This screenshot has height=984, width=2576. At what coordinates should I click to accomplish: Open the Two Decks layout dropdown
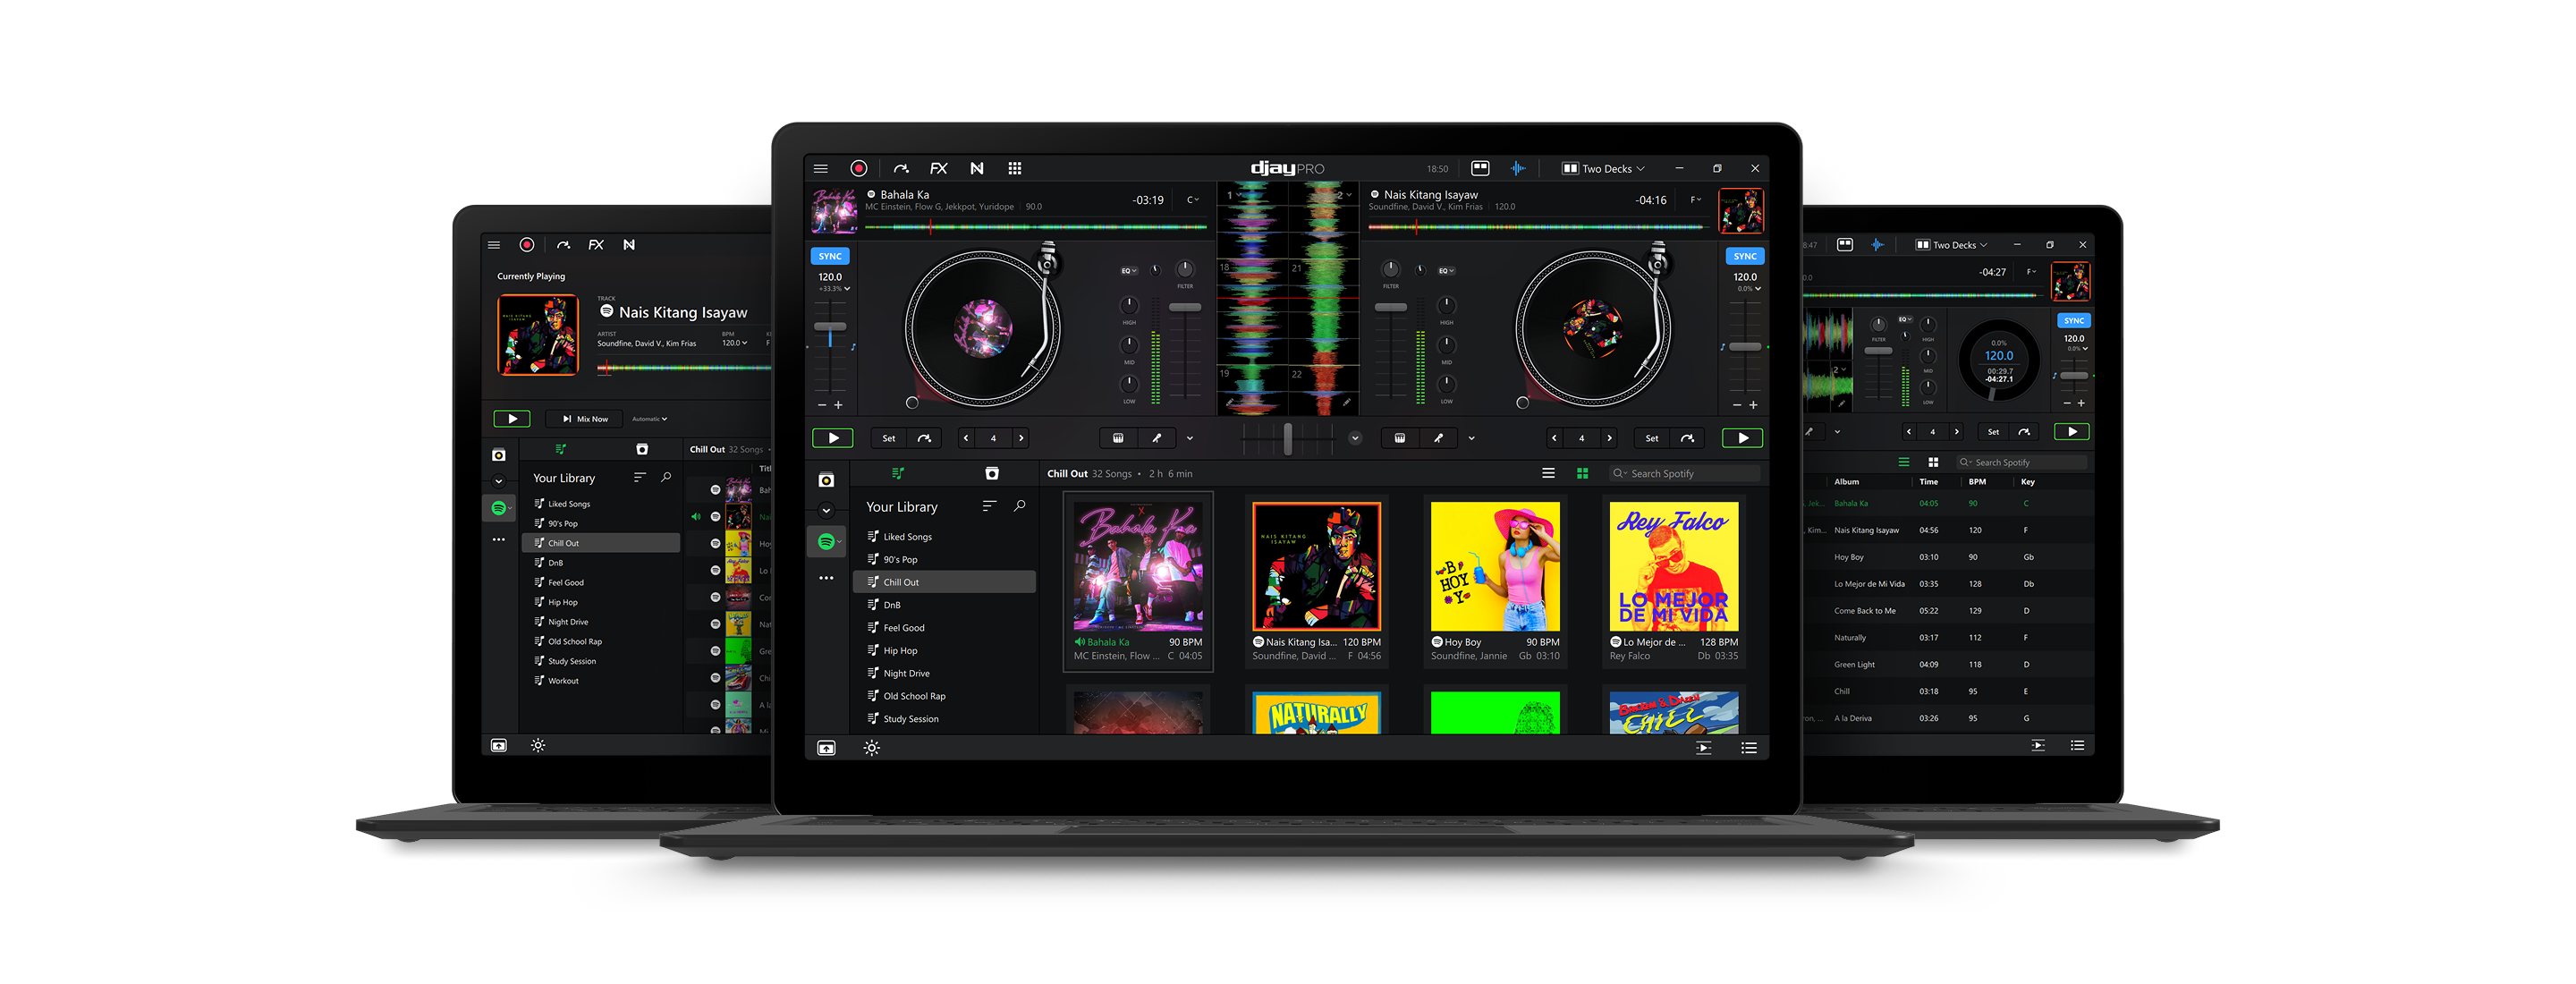(1605, 168)
